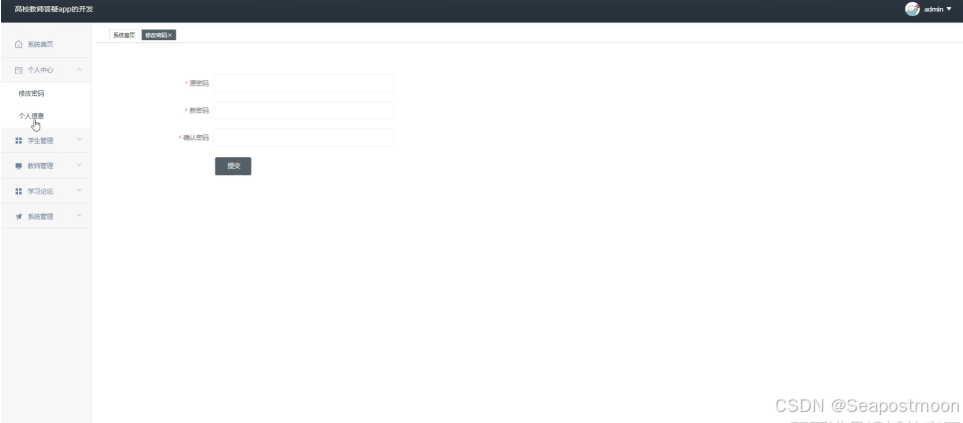The width and height of the screenshot is (963, 423).
Task: Focus the 确认密码 input field
Action: pos(303,138)
